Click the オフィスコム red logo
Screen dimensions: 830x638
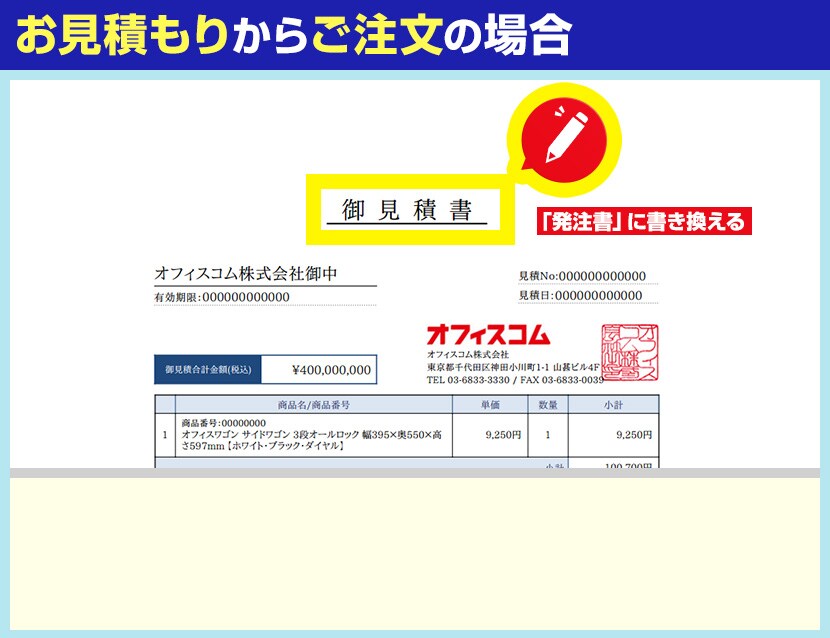(x=488, y=335)
